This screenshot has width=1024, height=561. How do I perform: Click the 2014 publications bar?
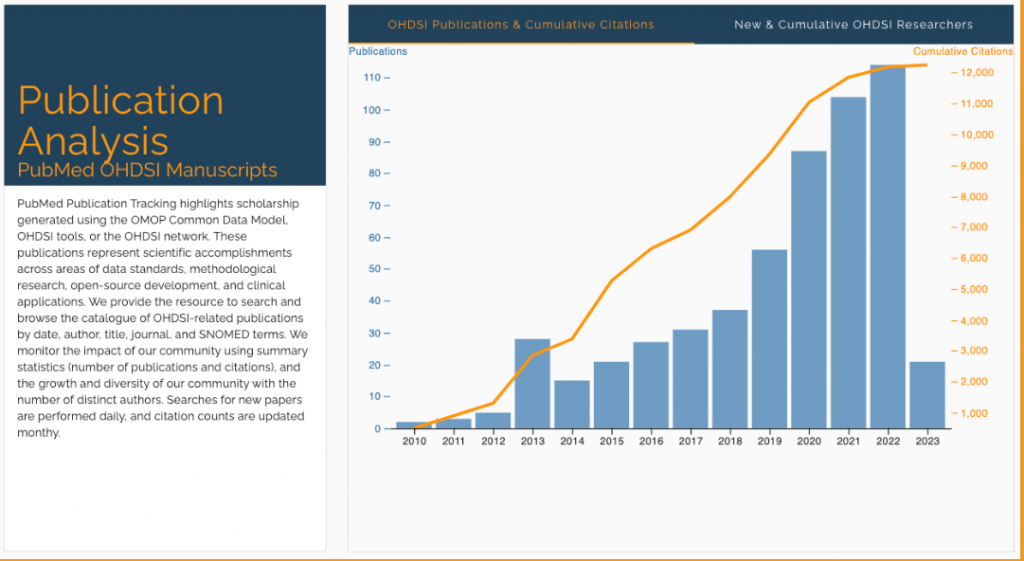[x=572, y=405]
